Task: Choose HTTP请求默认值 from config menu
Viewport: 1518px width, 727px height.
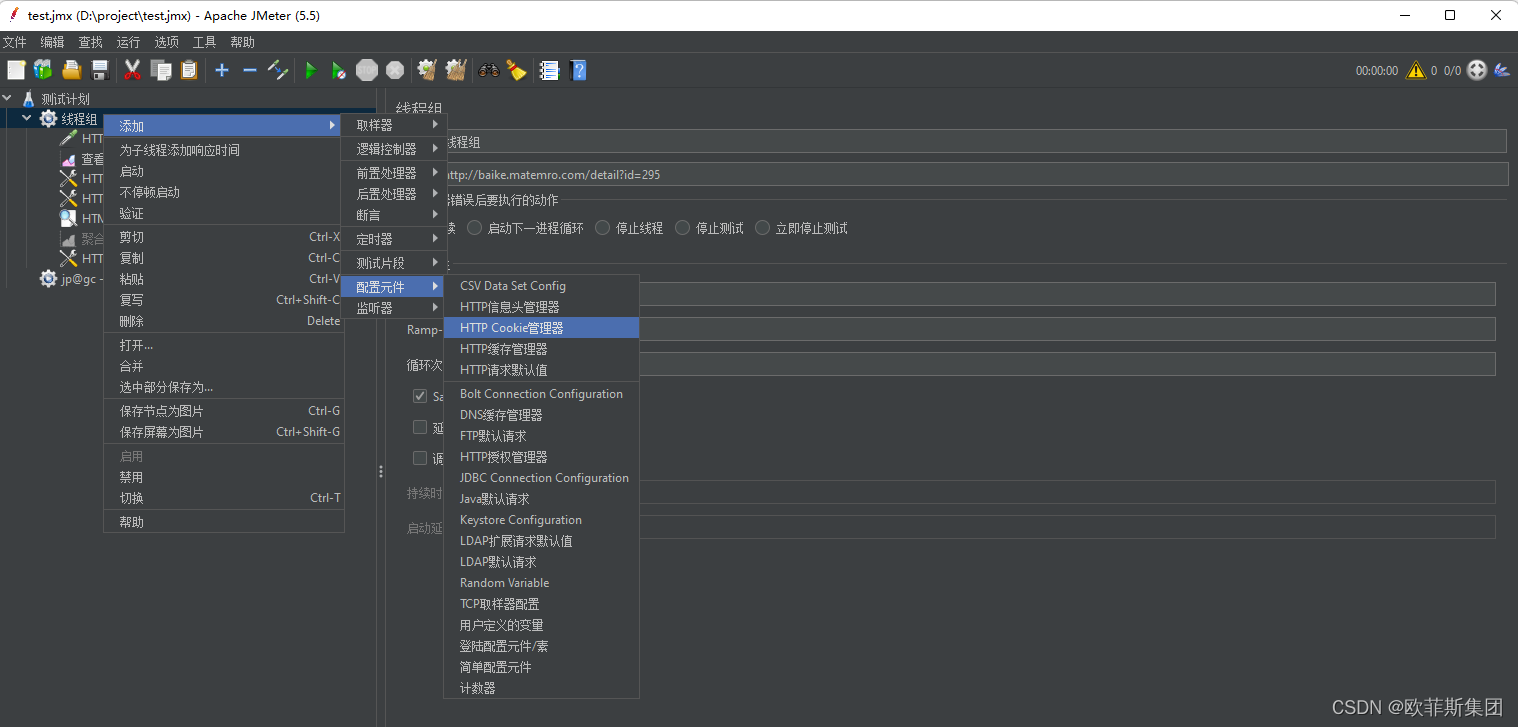Action: point(541,370)
